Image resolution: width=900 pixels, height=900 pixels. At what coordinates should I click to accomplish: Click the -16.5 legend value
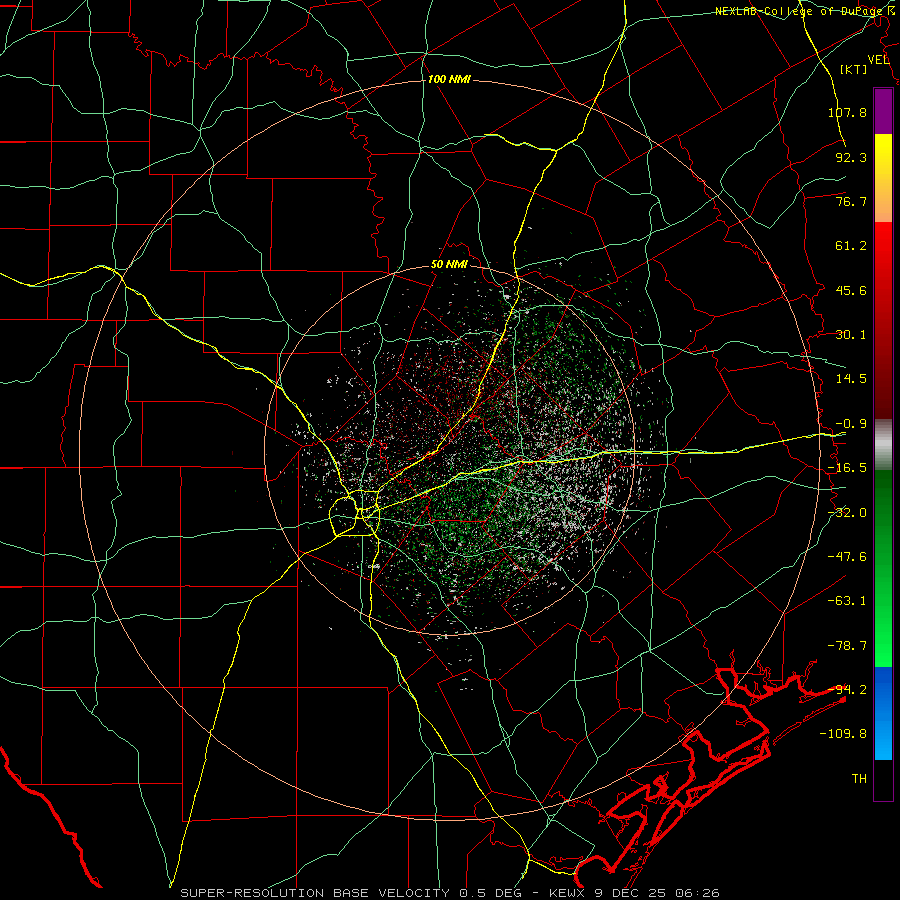coord(847,468)
